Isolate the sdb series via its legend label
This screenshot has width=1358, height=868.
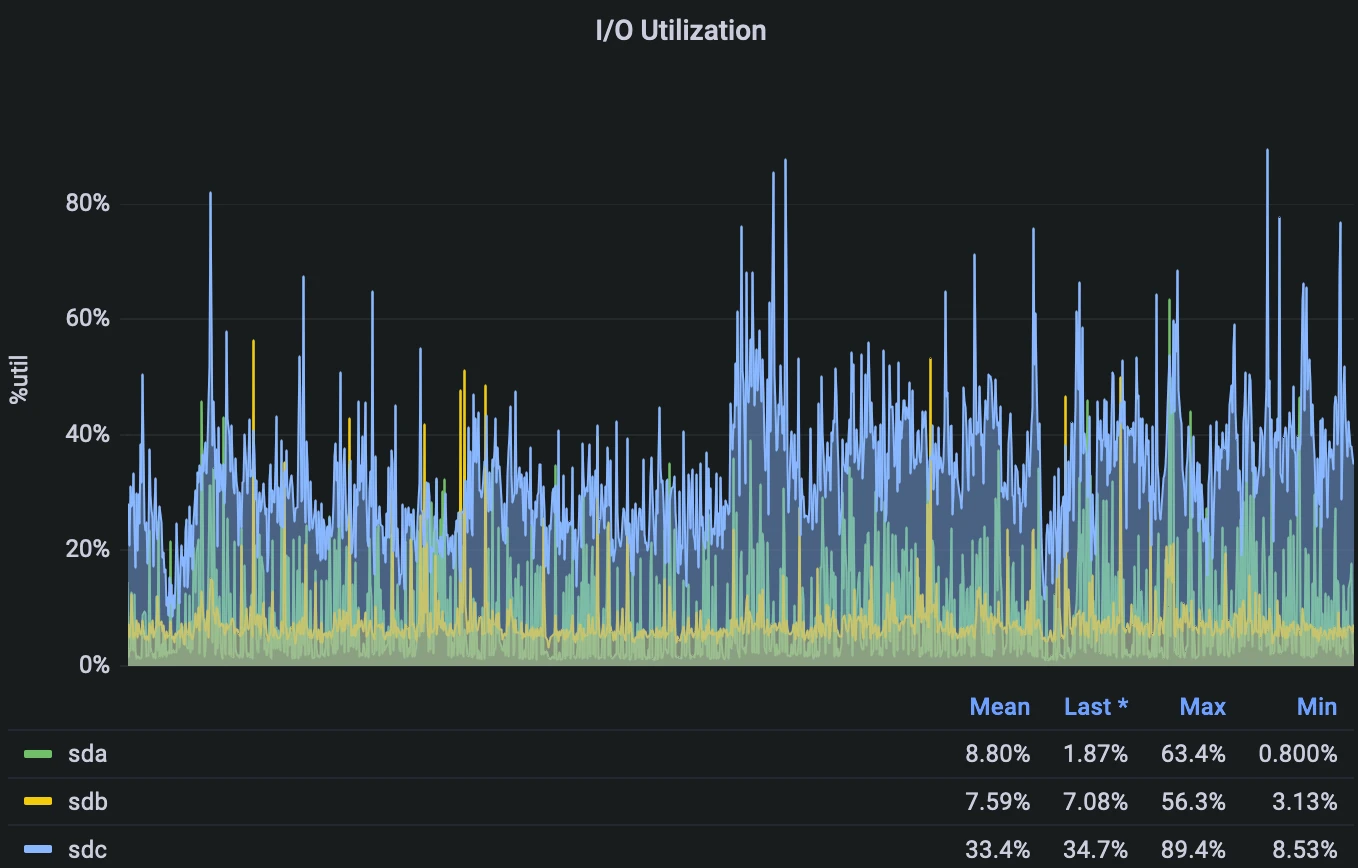[x=87, y=802]
